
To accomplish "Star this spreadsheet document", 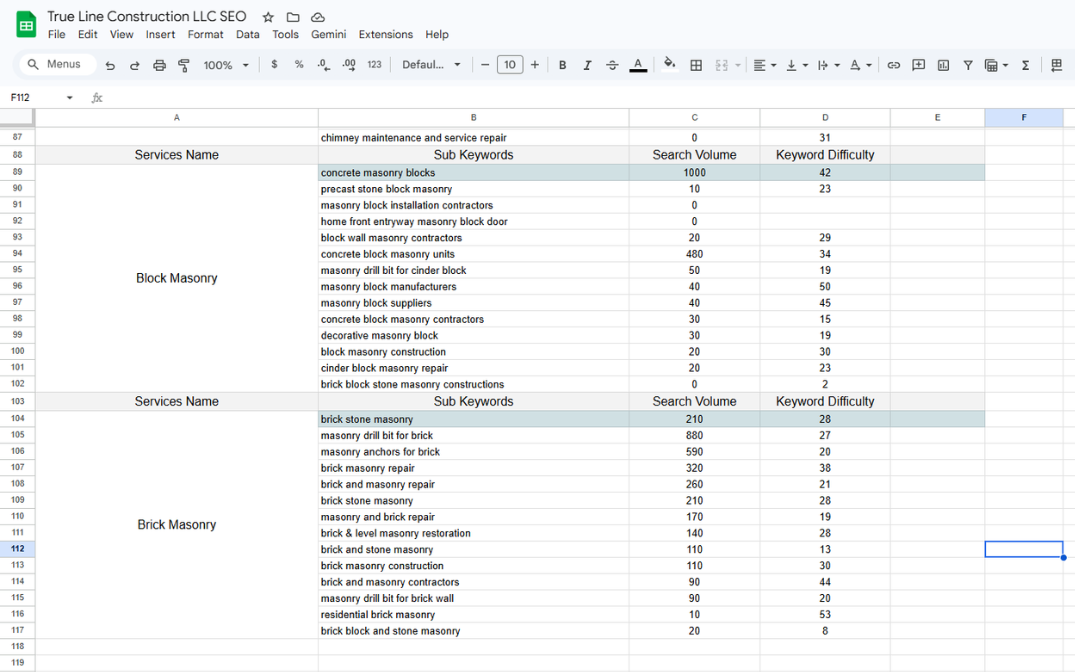I will 268,17.
